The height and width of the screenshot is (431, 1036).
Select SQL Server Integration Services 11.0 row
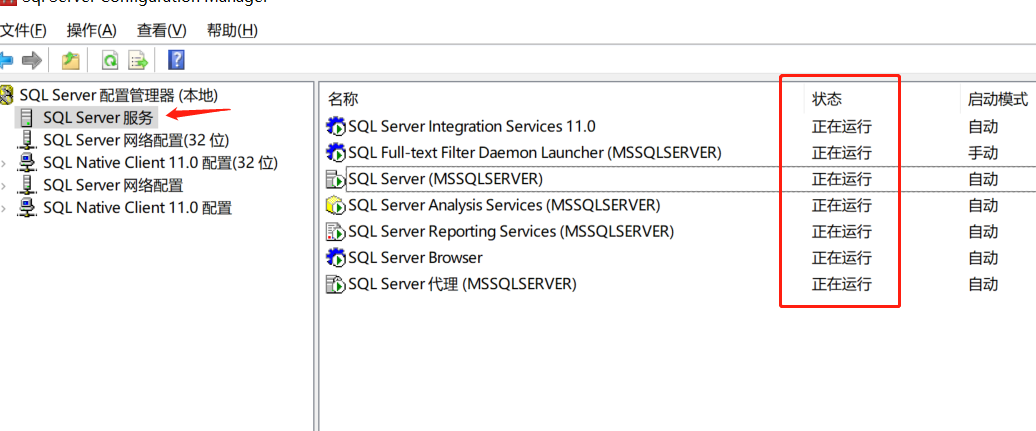[x=472, y=126]
